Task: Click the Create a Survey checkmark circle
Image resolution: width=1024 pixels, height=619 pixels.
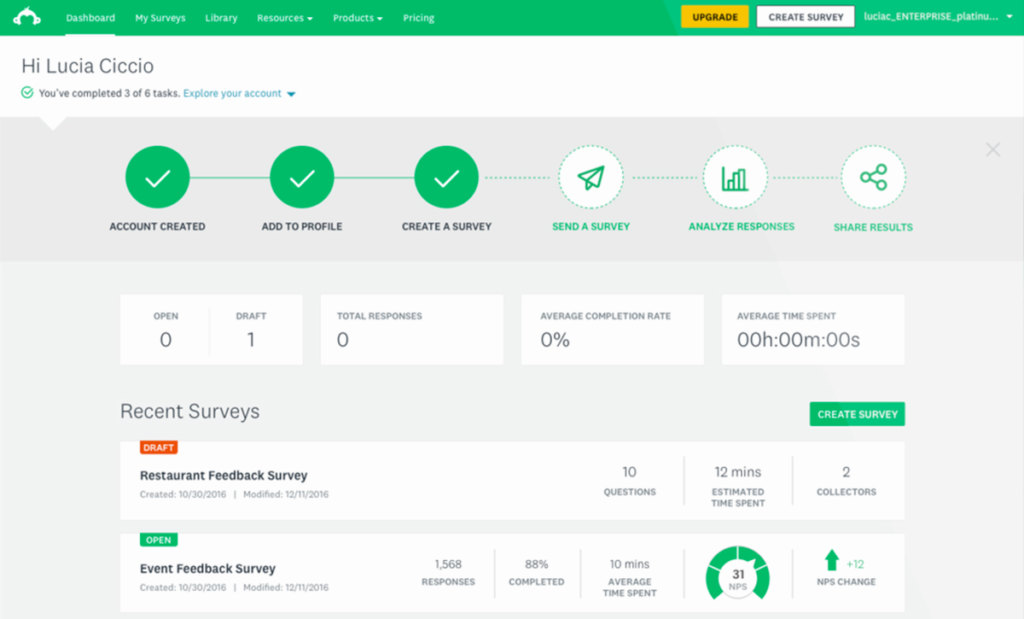Action: pos(446,178)
